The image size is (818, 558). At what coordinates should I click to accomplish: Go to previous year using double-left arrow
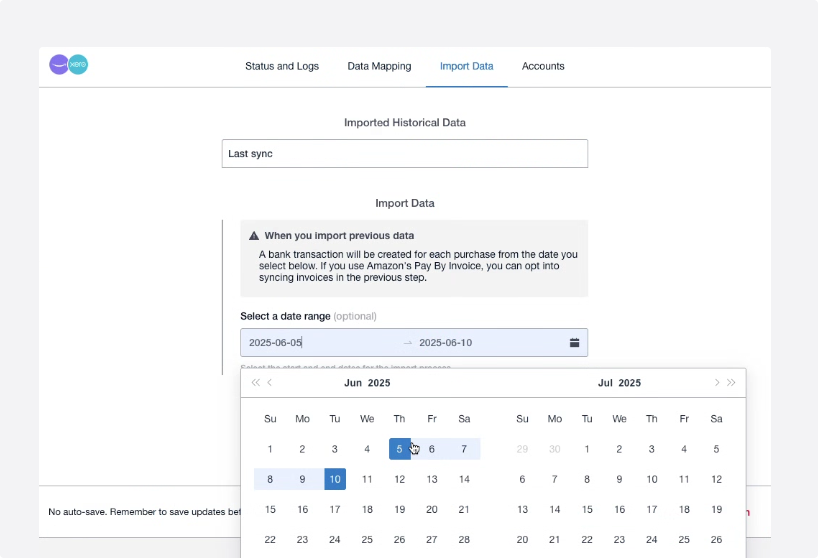pyautogui.click(x=255, y=383)
